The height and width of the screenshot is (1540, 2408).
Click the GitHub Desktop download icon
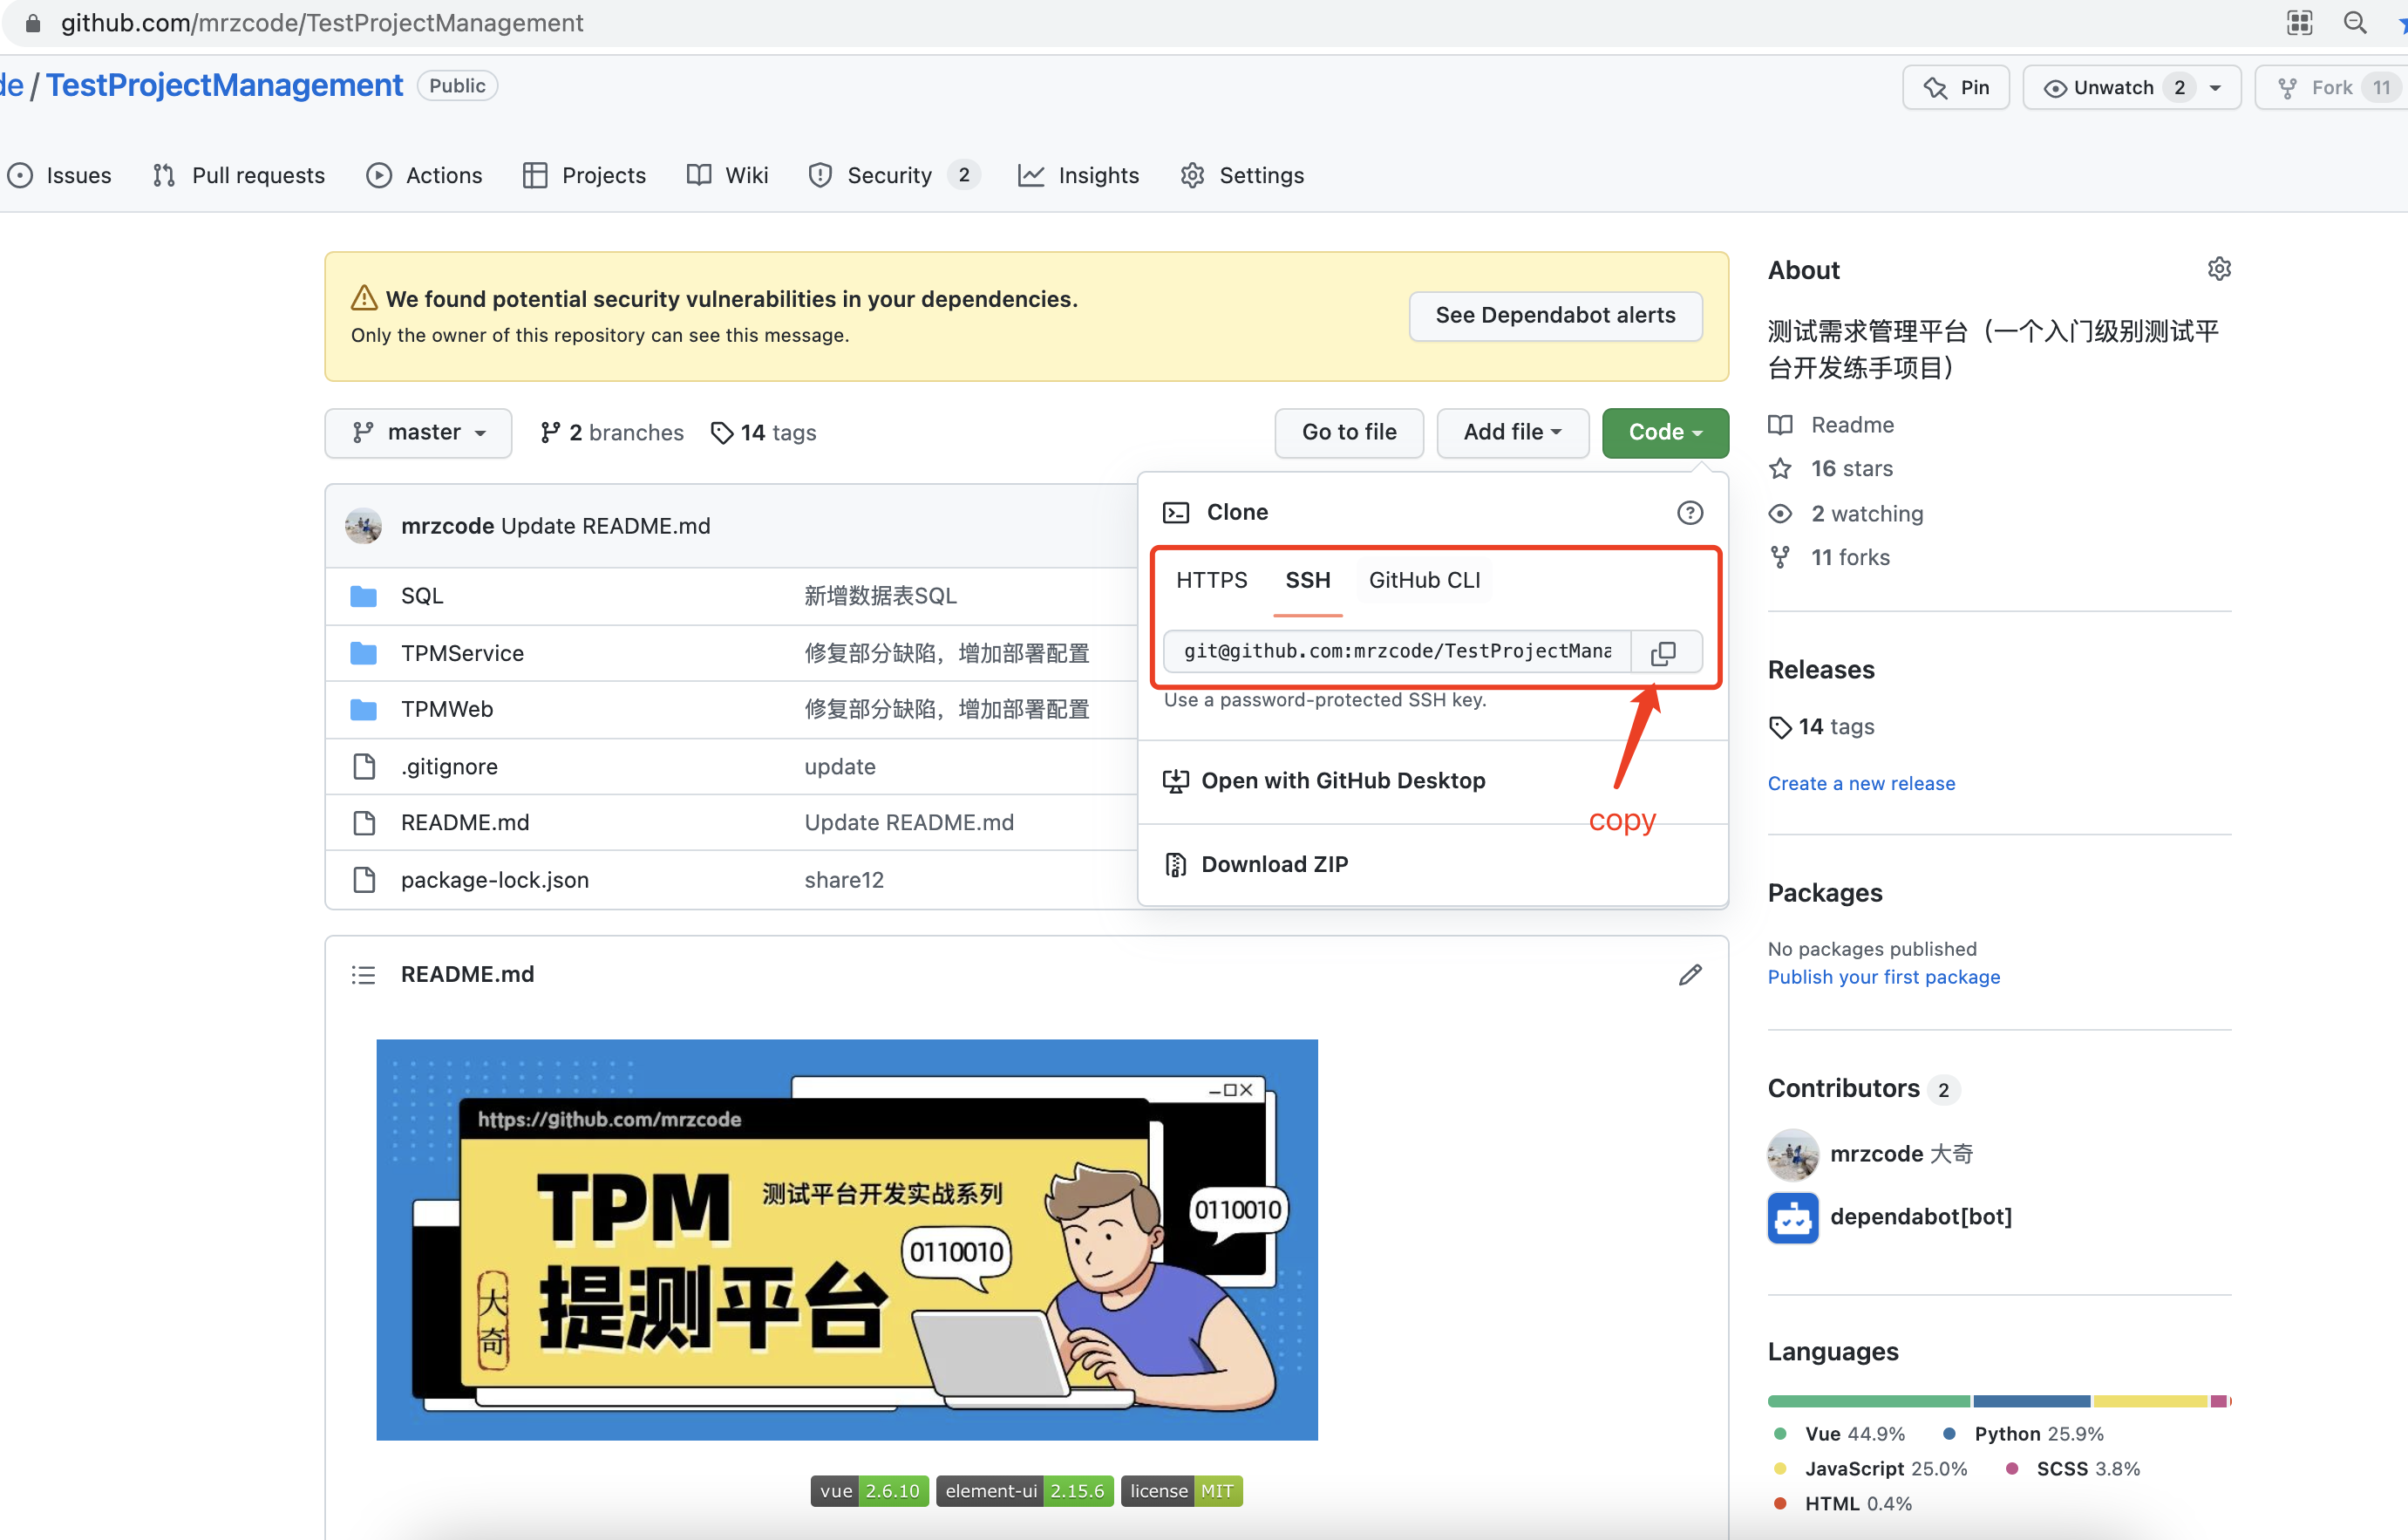tap(1175, 781)
